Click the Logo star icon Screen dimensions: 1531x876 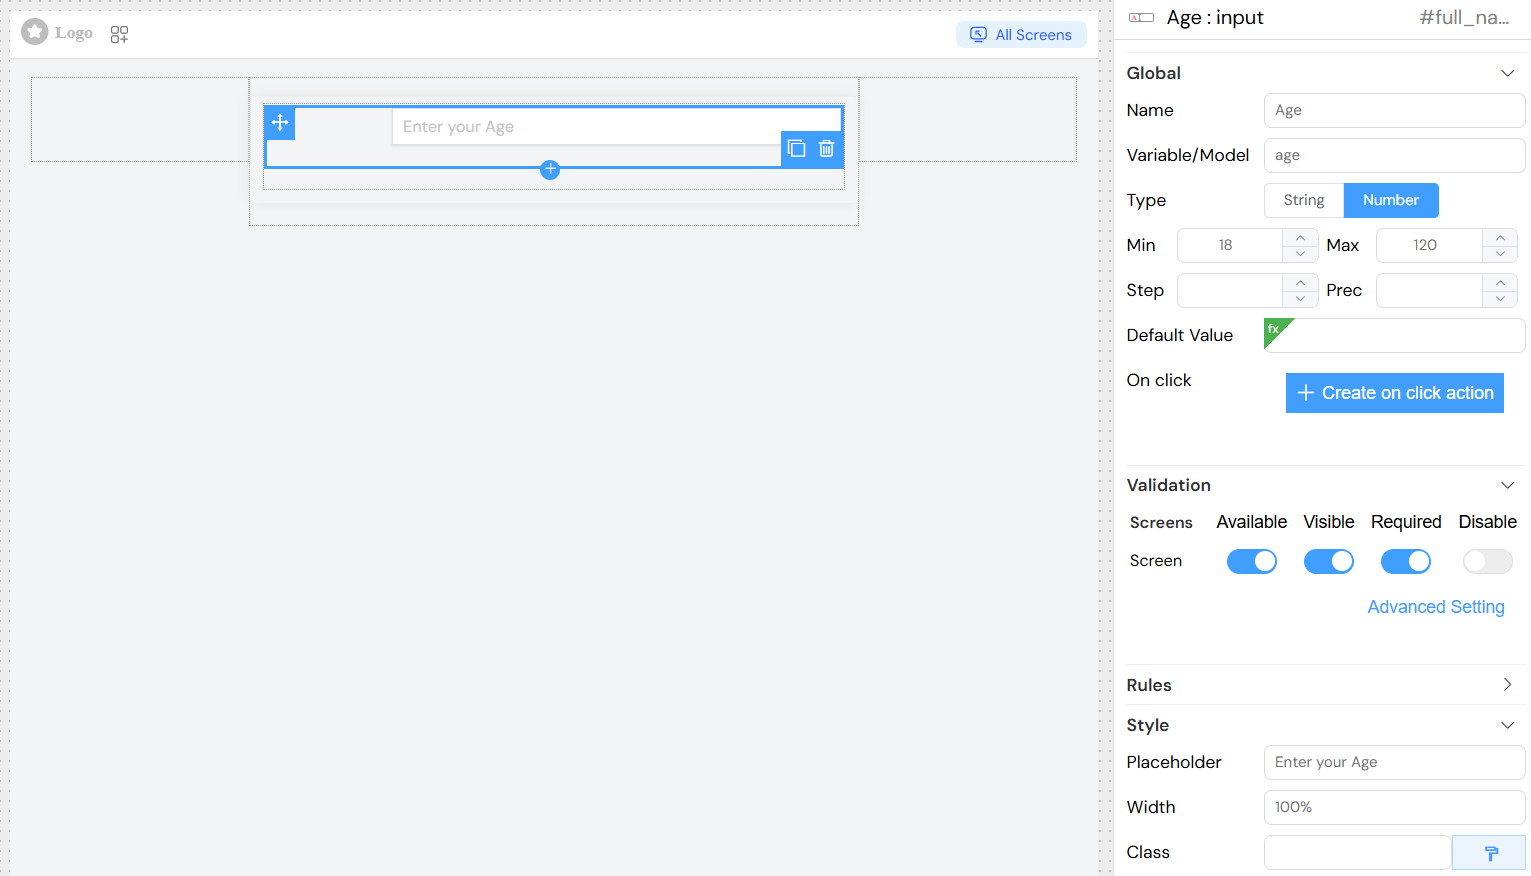tap(35, 32)
